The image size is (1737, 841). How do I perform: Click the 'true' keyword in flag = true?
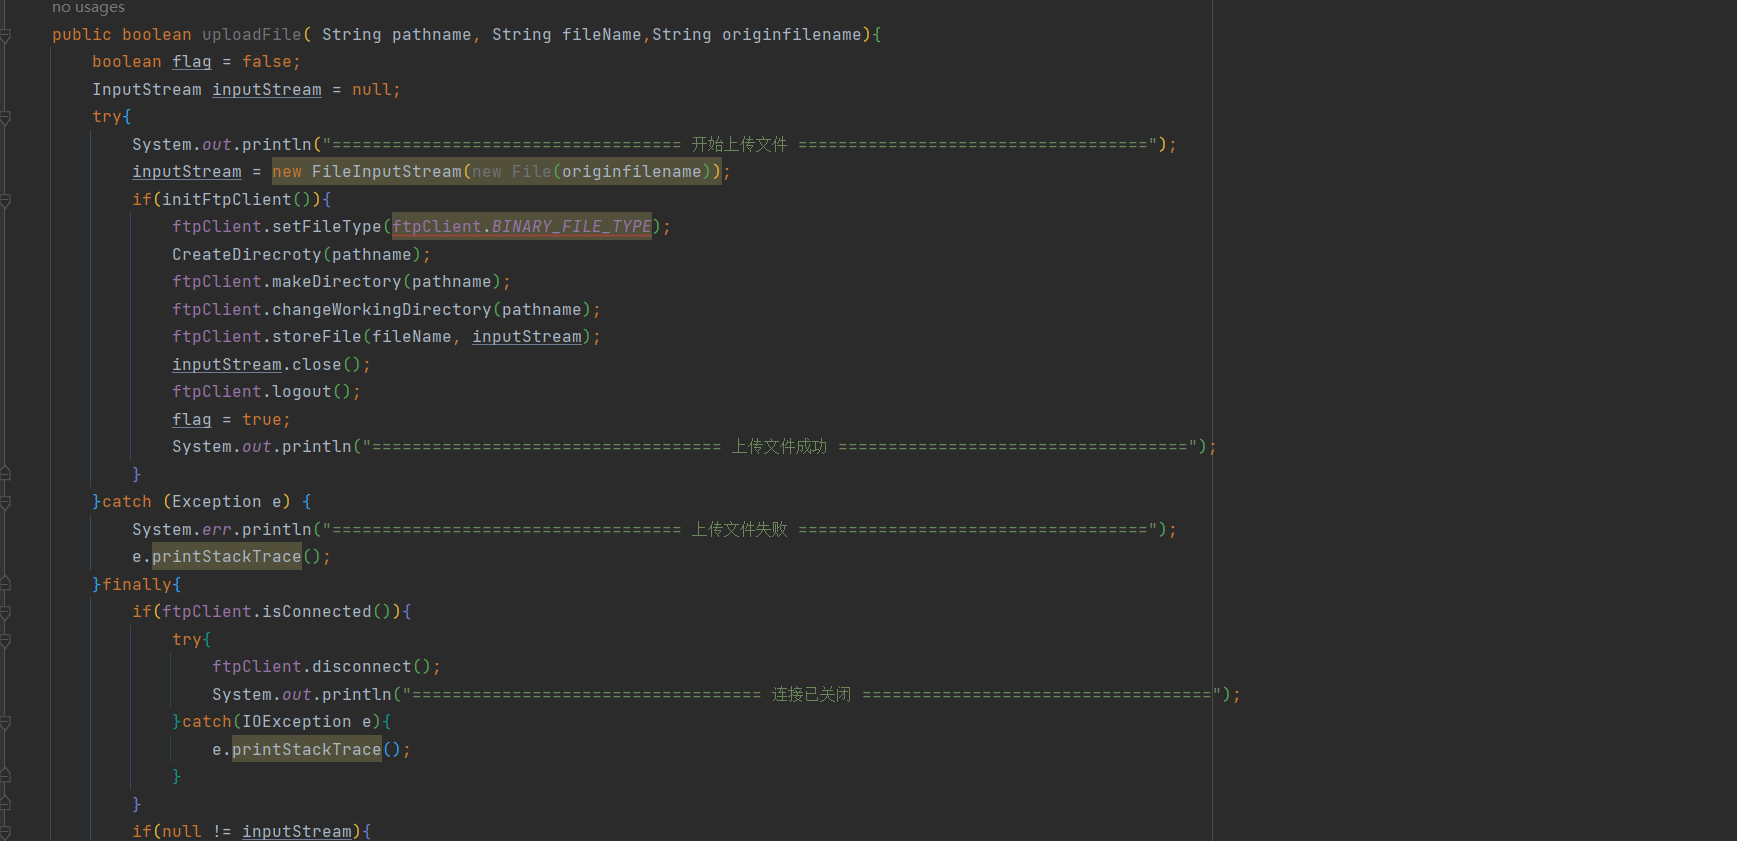coord(261,420)
